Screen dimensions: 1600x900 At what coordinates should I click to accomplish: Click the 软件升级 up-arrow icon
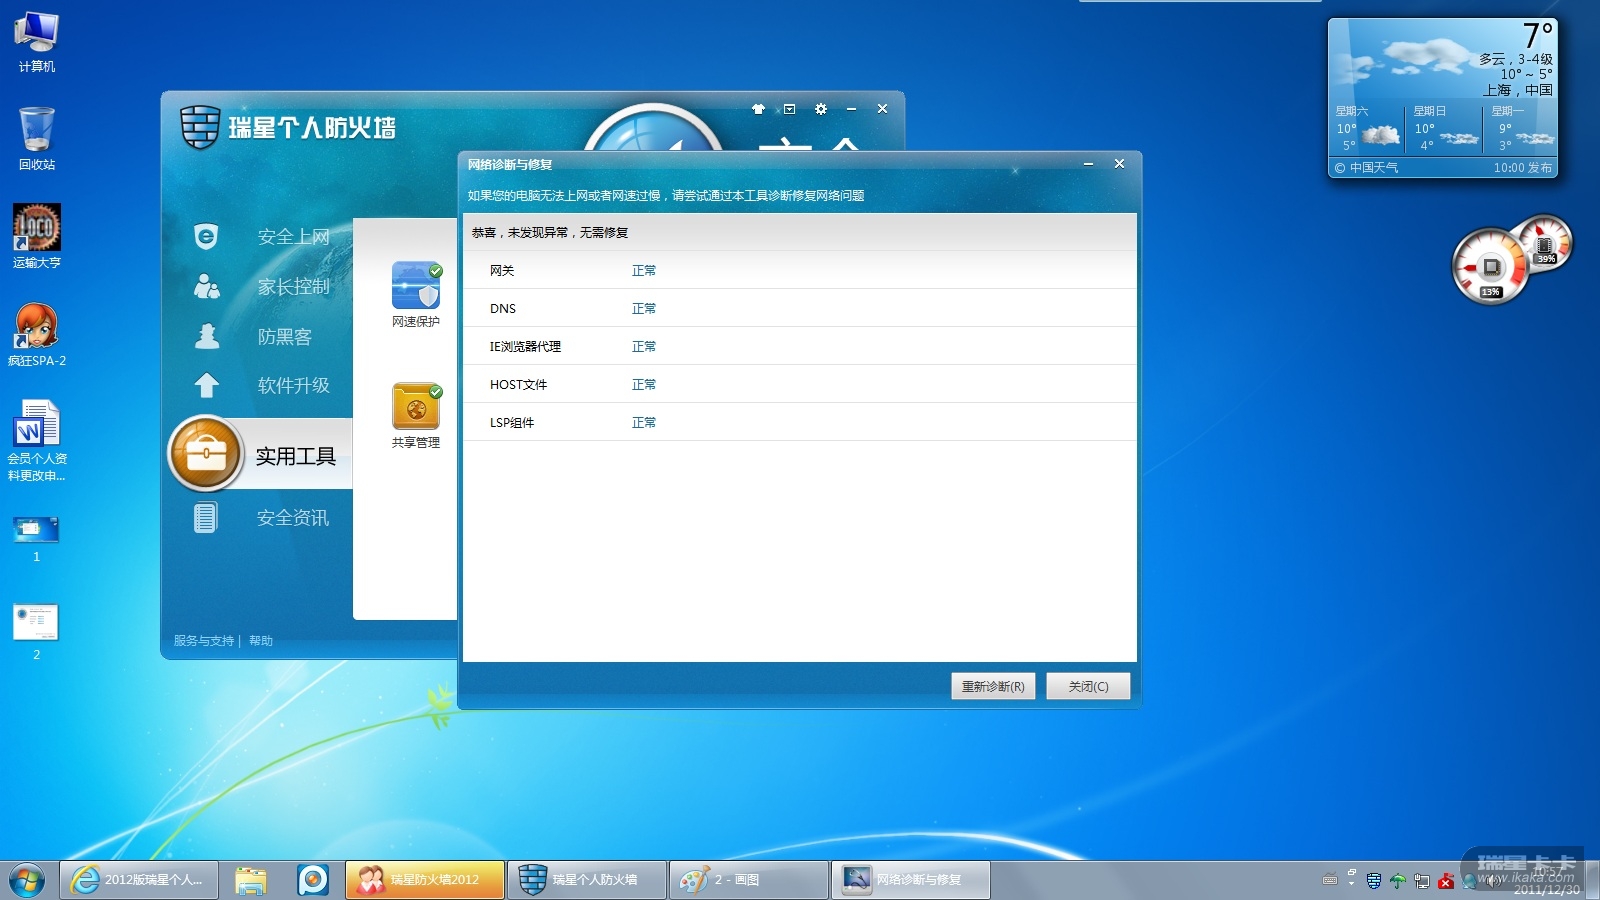coord(207,385)
